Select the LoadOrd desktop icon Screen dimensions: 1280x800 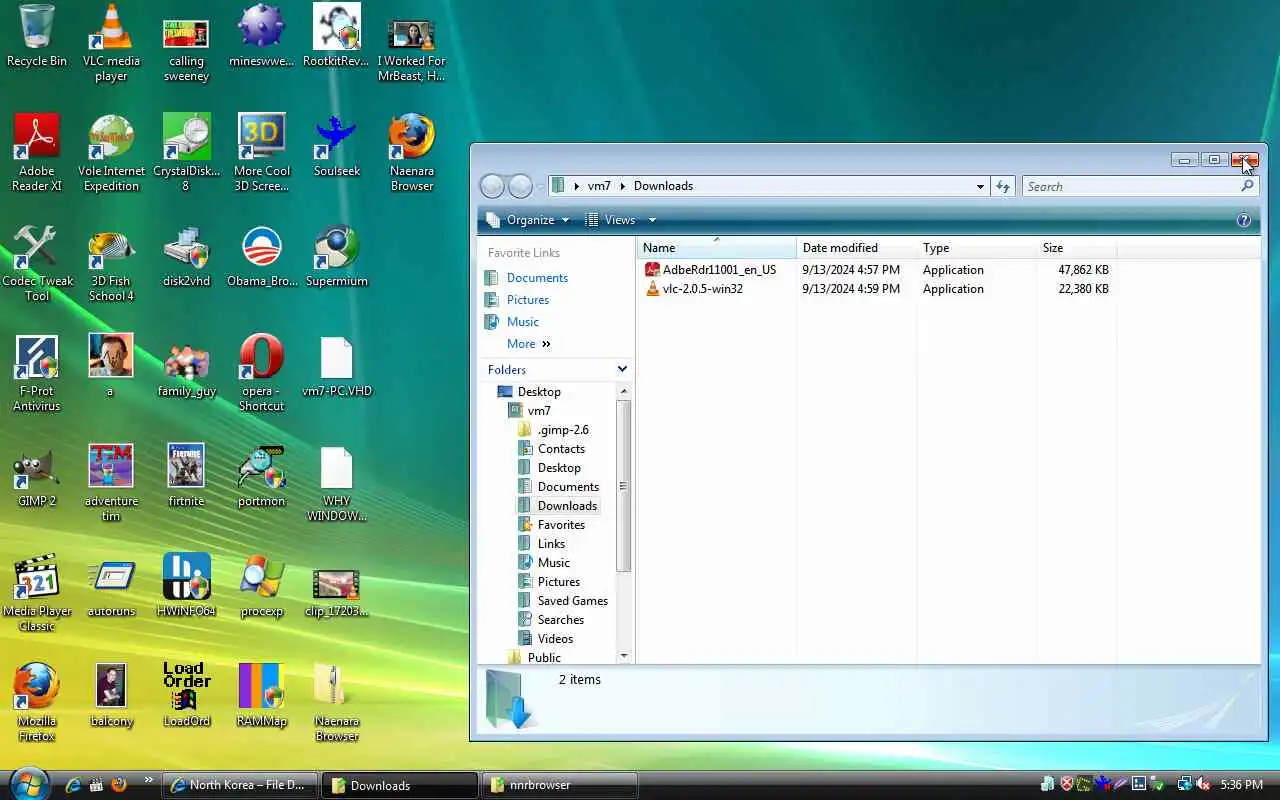coord(186,695)
